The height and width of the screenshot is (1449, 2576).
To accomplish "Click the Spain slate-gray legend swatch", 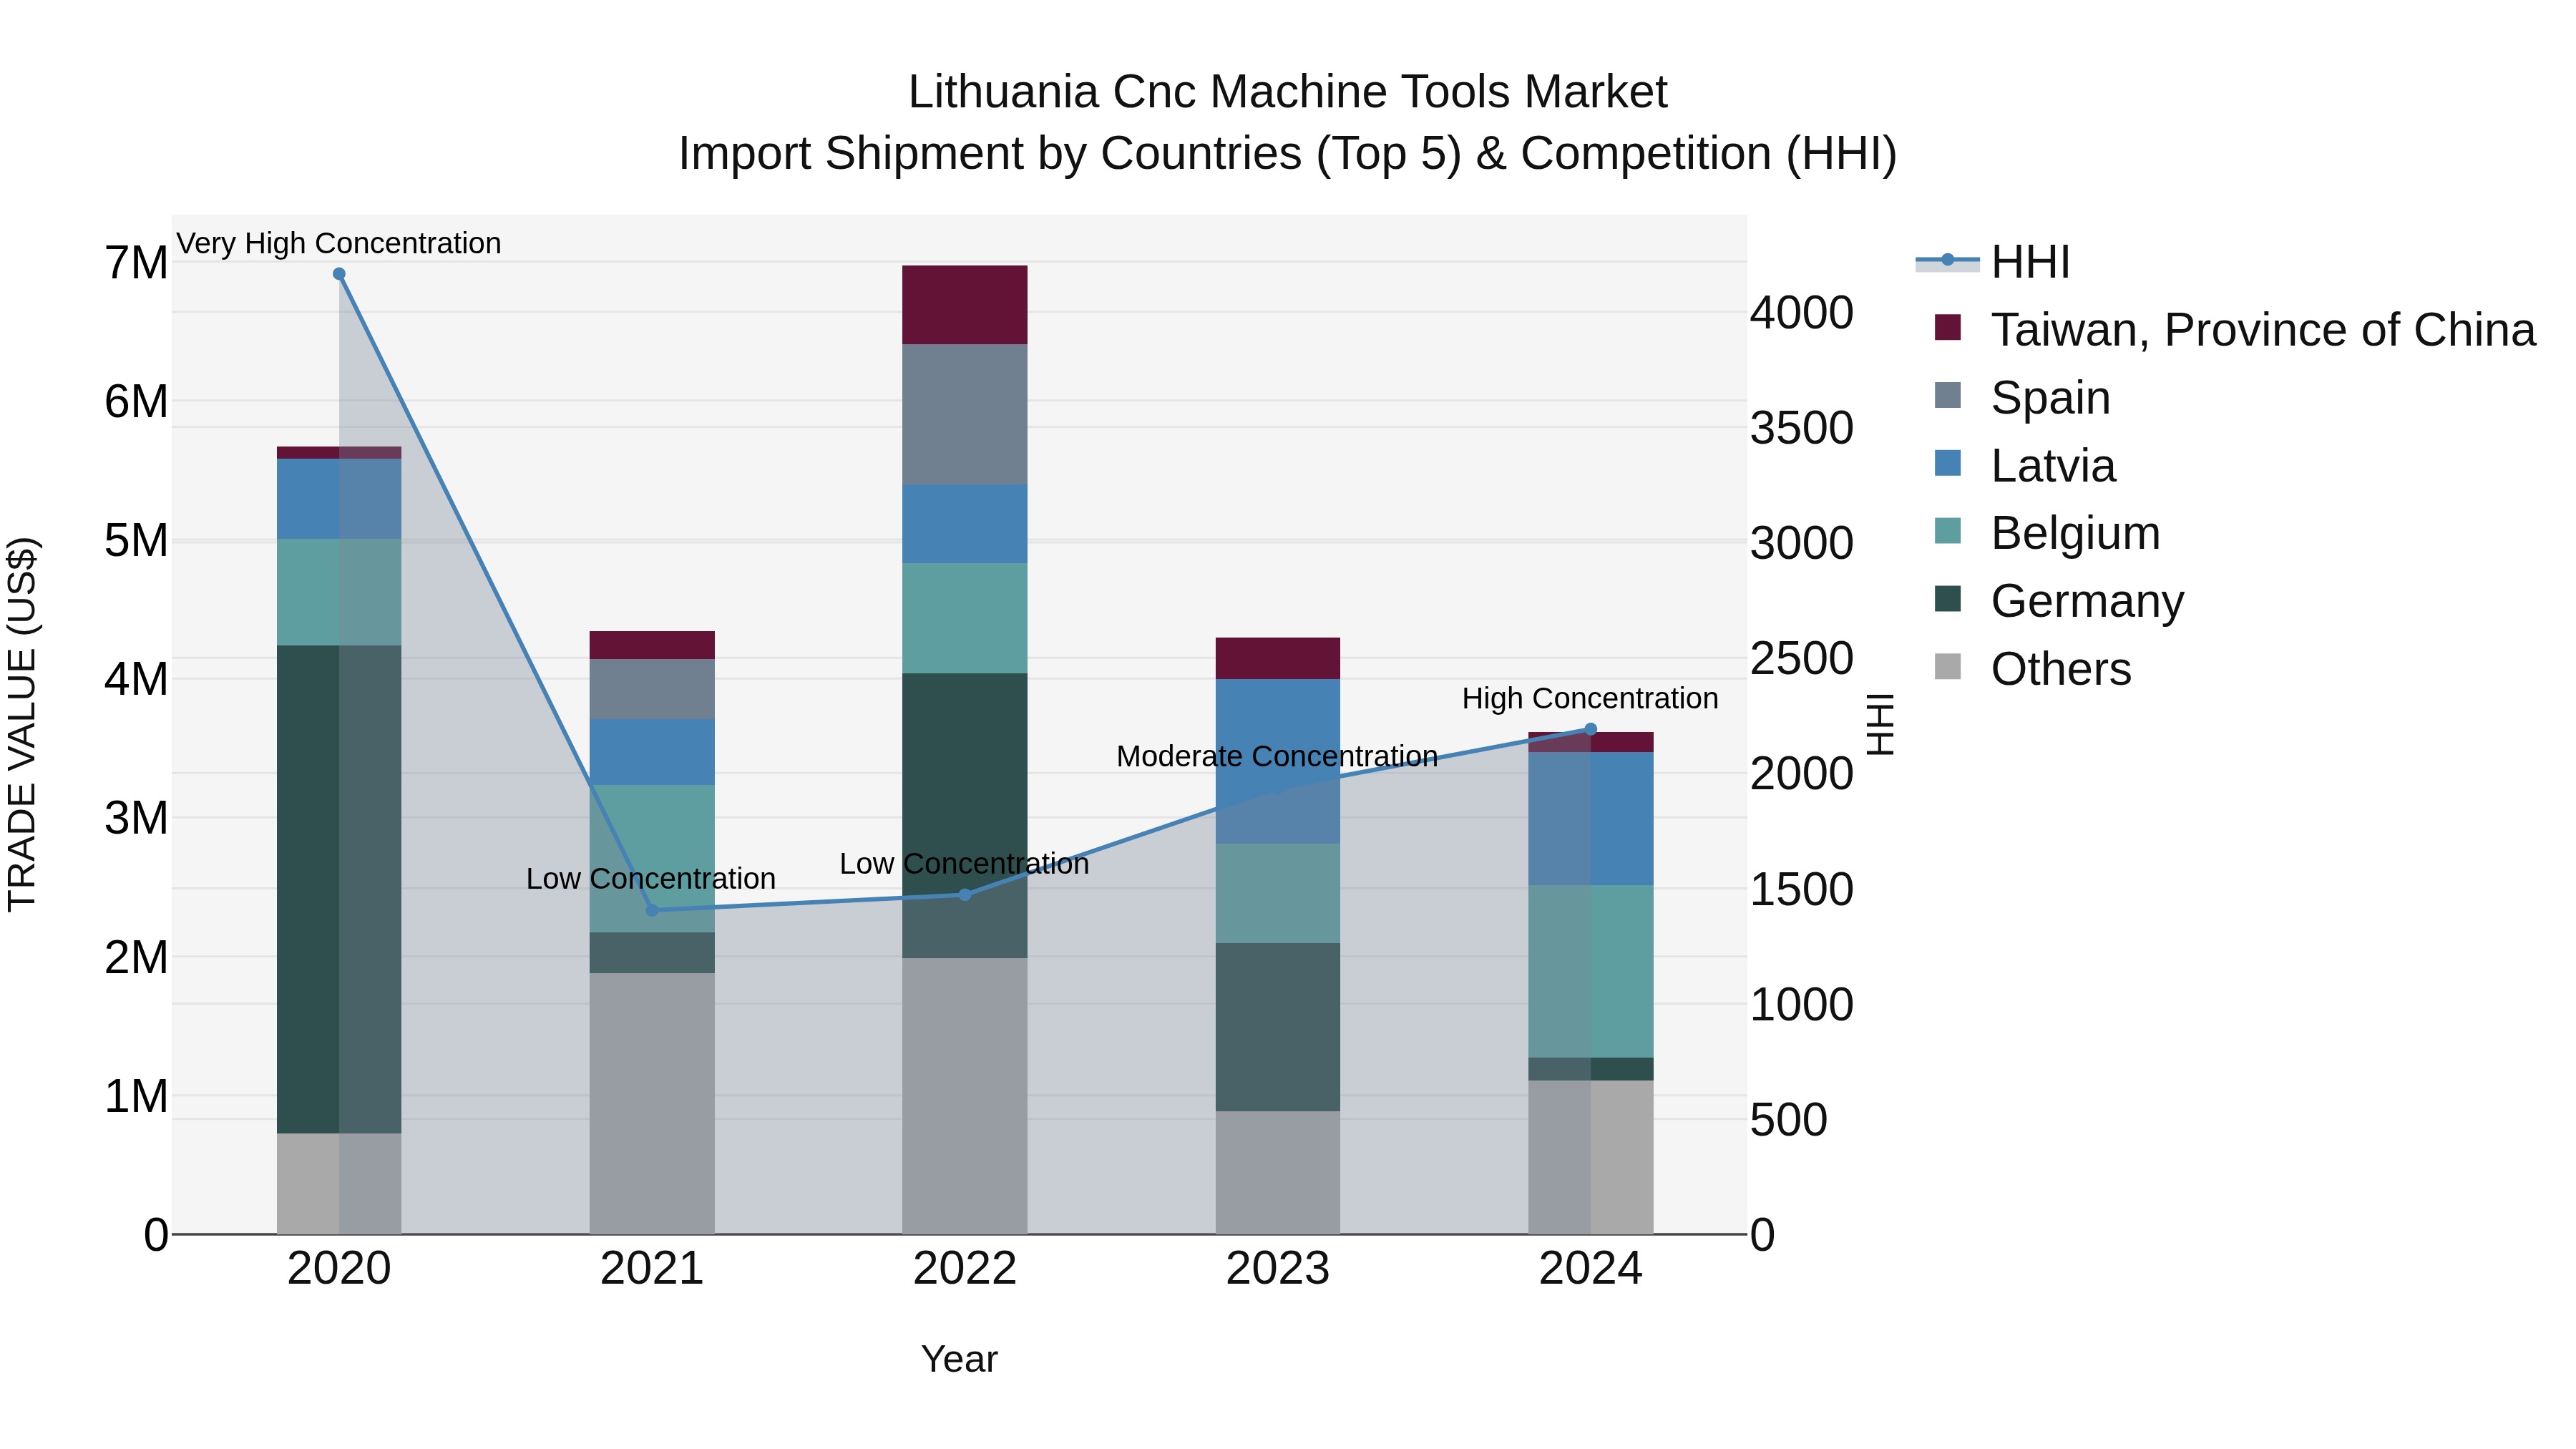I will click(1948, 395).
